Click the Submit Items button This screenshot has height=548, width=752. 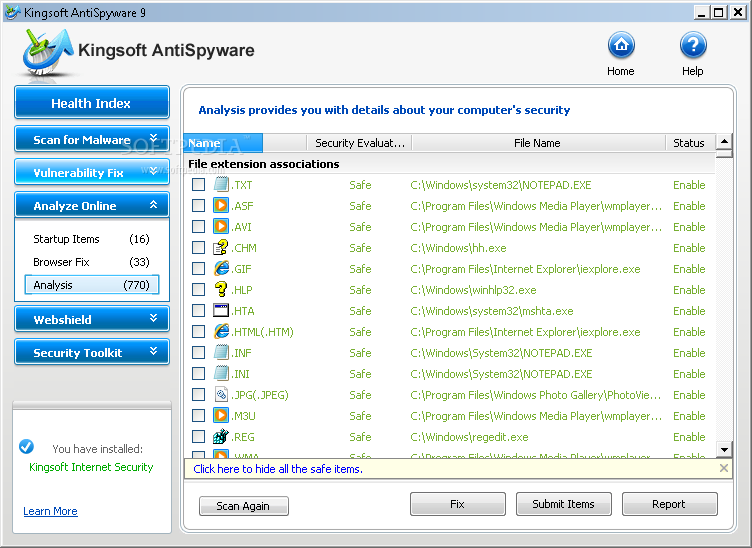pos(564,504)
